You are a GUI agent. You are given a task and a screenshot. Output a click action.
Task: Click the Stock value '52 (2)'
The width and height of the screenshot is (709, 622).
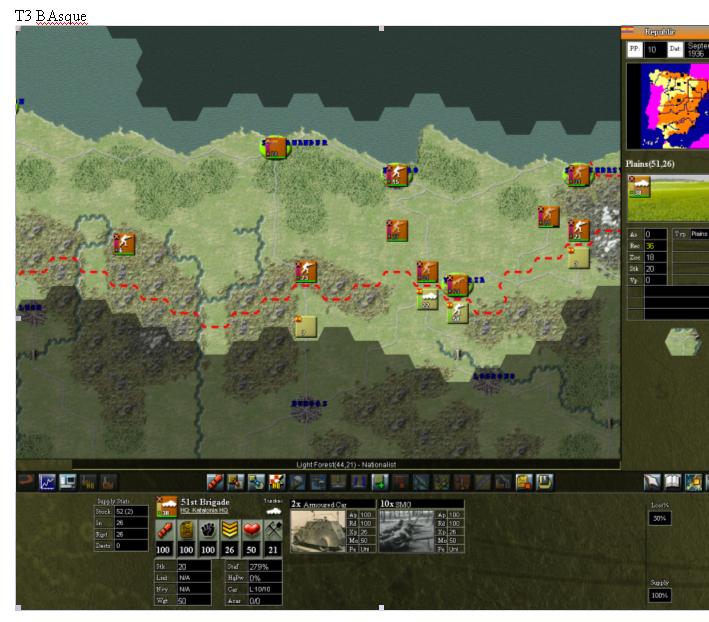(131, 511)
